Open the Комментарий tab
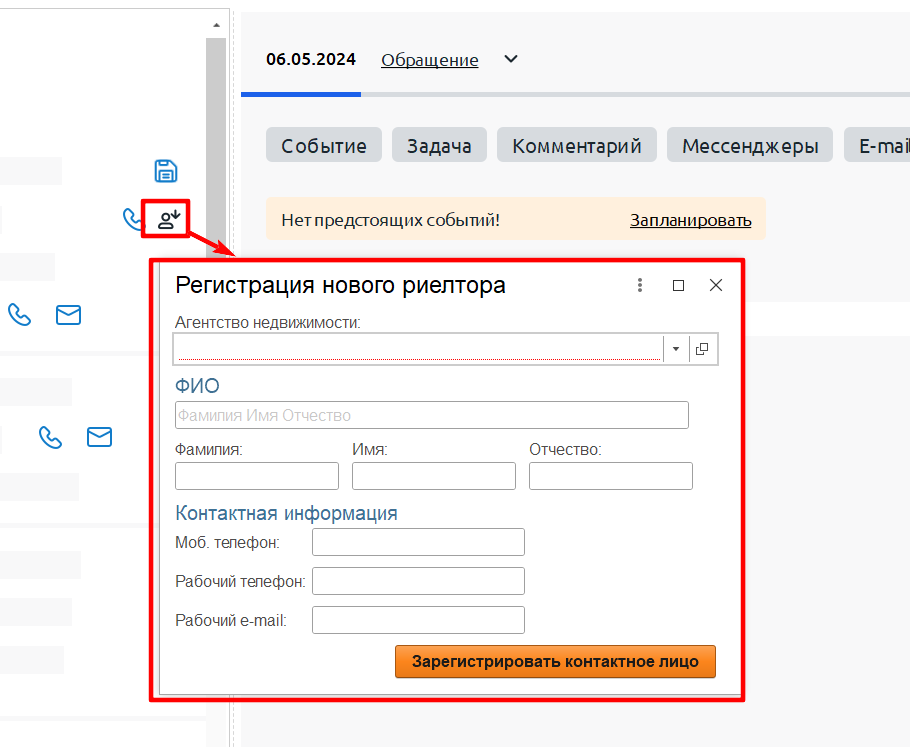Image resolution: width=910 pixels, height=747 pixels. 576,146
